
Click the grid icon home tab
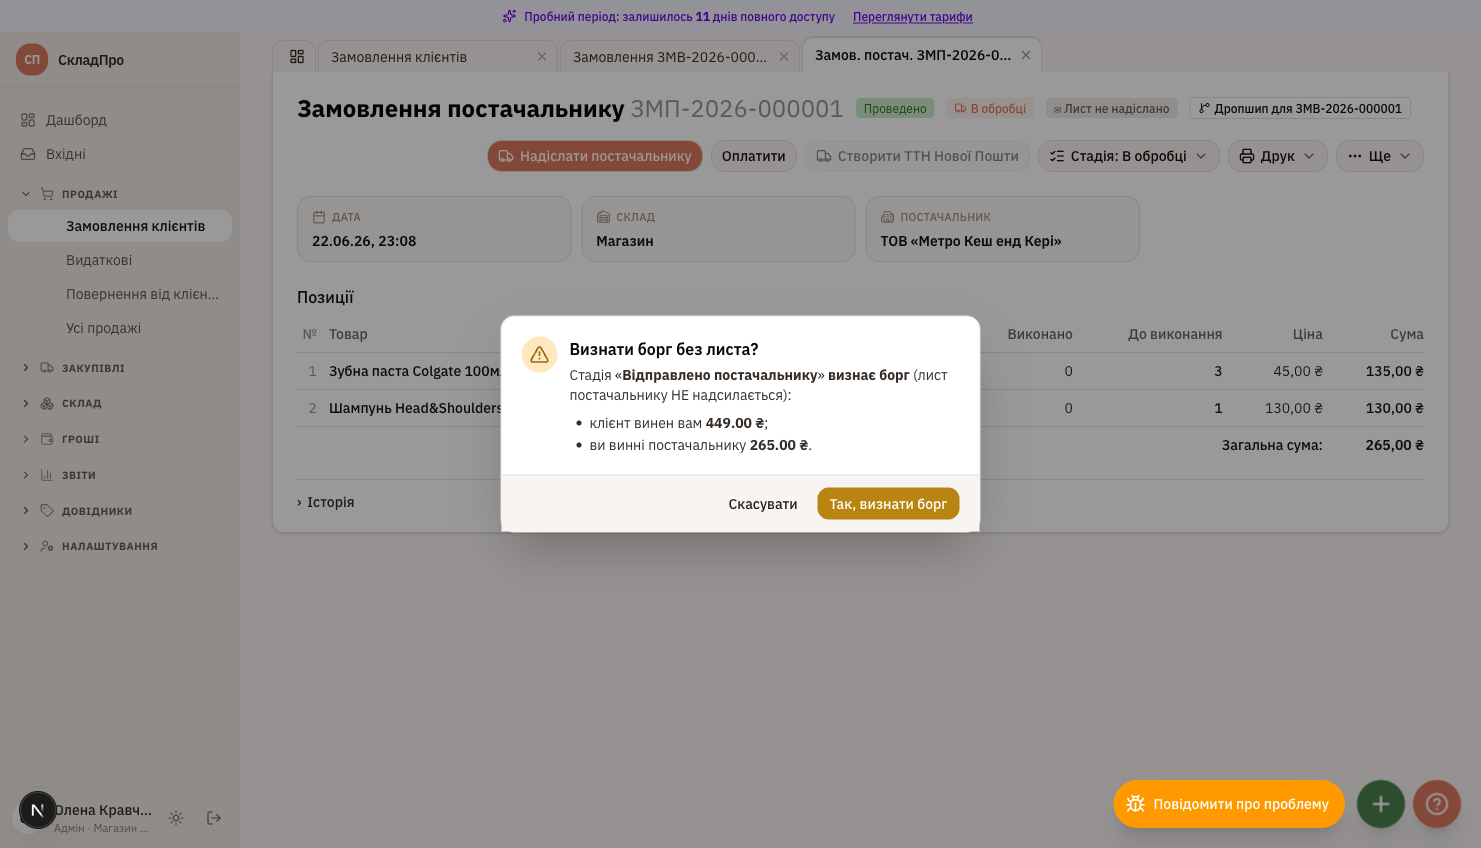297,57
